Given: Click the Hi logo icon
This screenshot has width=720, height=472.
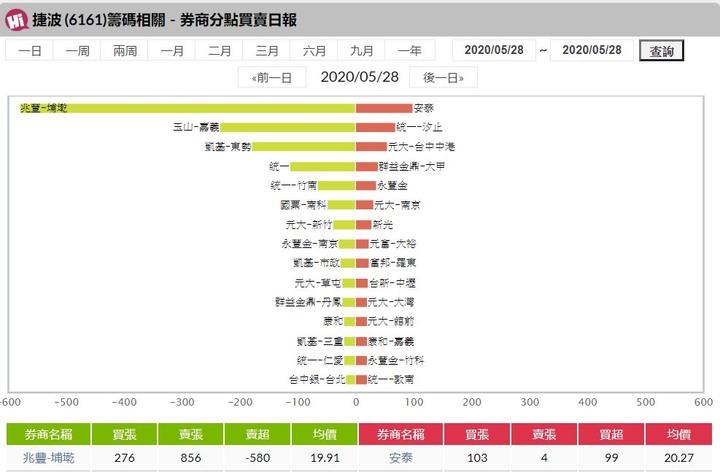Looking at the screenshot, I should [x=17, y=20].
